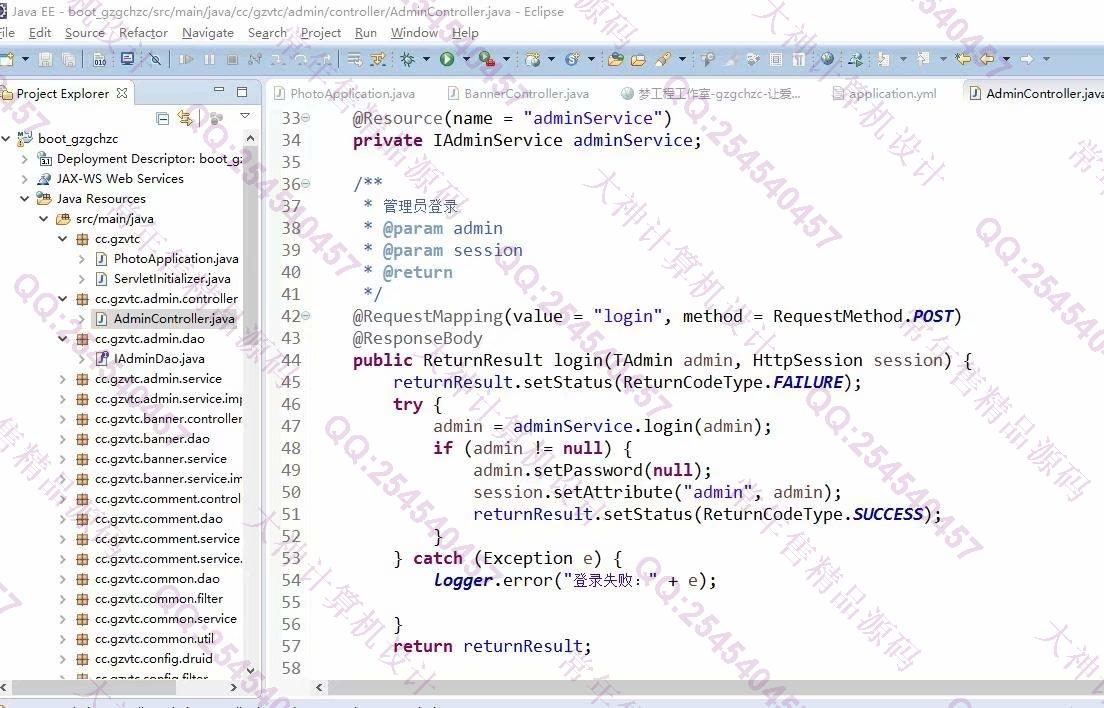
Task: Fold the Javadoc comment at line 36
Action: tap(306, 184)
